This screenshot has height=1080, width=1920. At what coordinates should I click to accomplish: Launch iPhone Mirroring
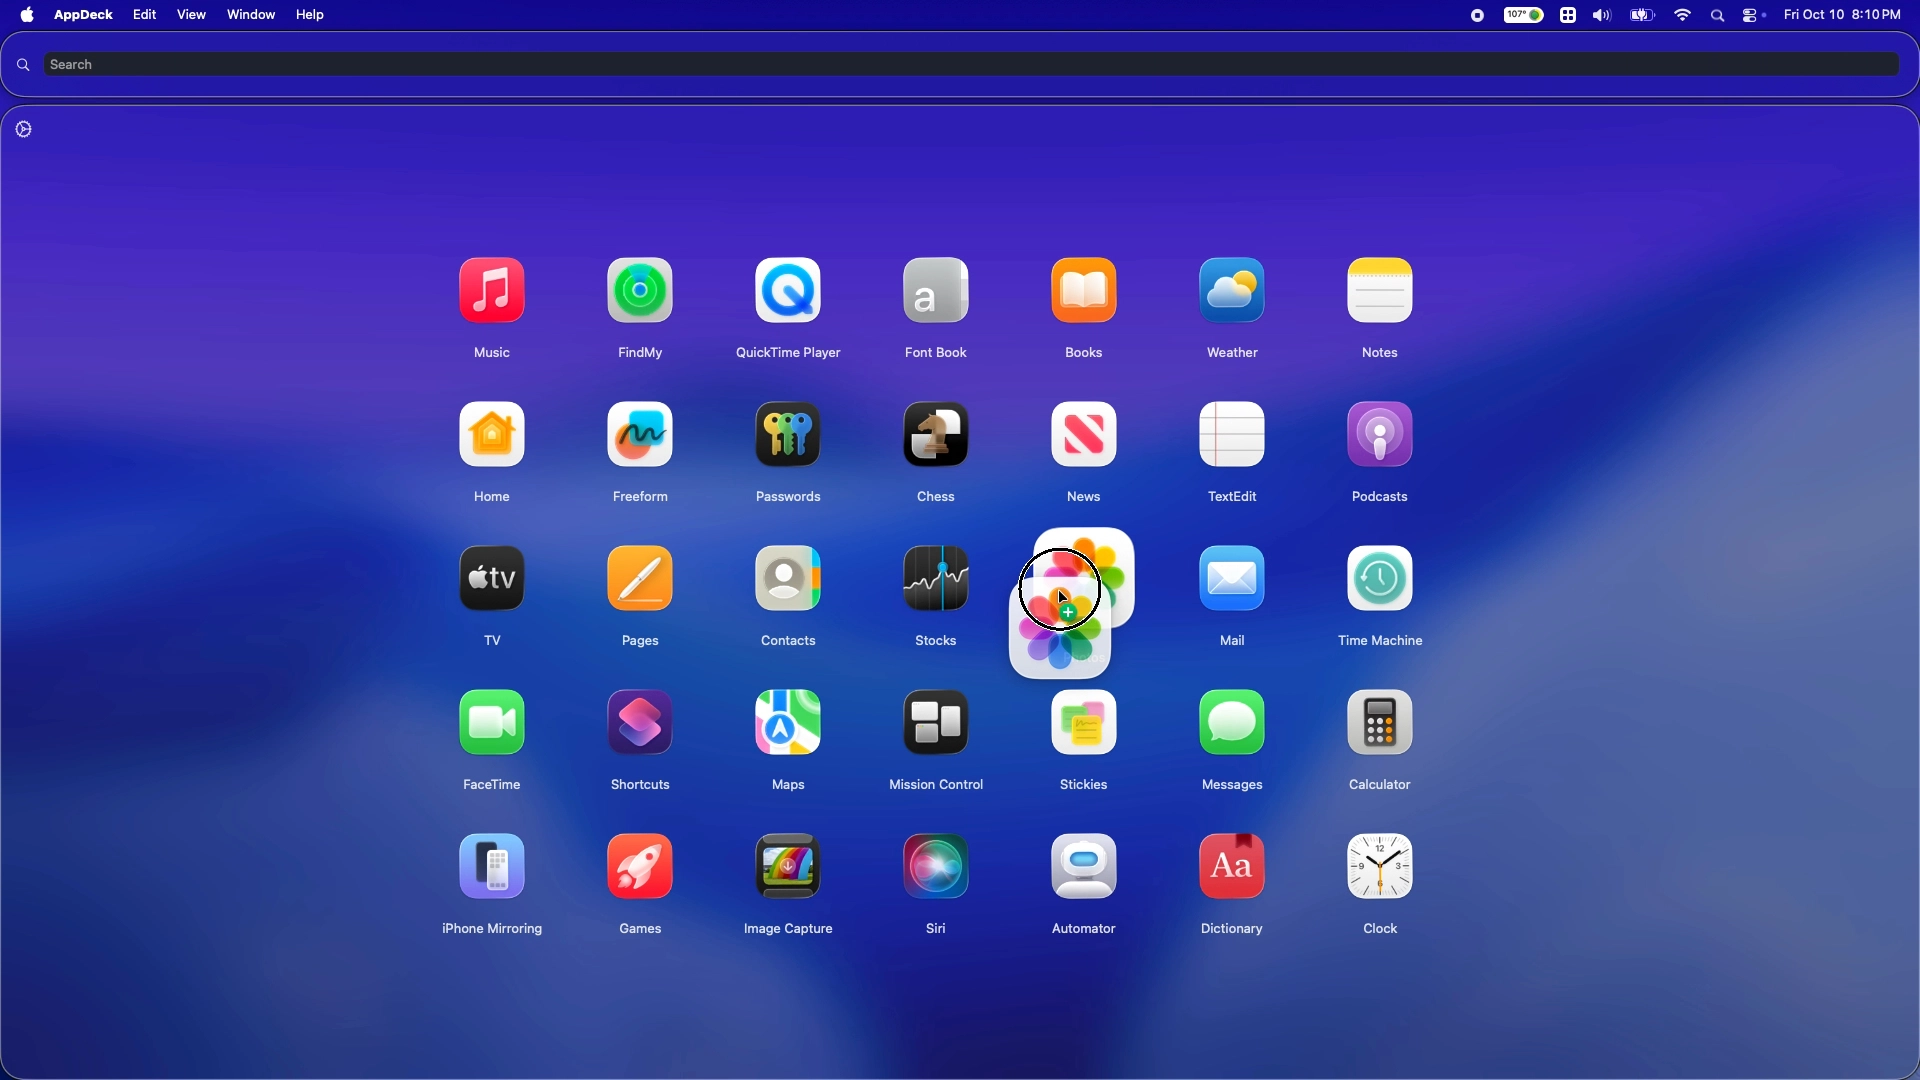click(x=492, y=868)
